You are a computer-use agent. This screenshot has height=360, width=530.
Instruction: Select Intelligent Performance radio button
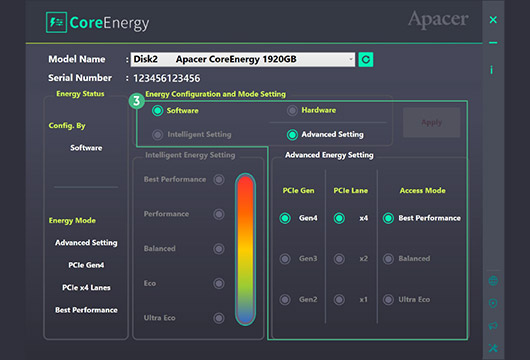click(219, 214)
